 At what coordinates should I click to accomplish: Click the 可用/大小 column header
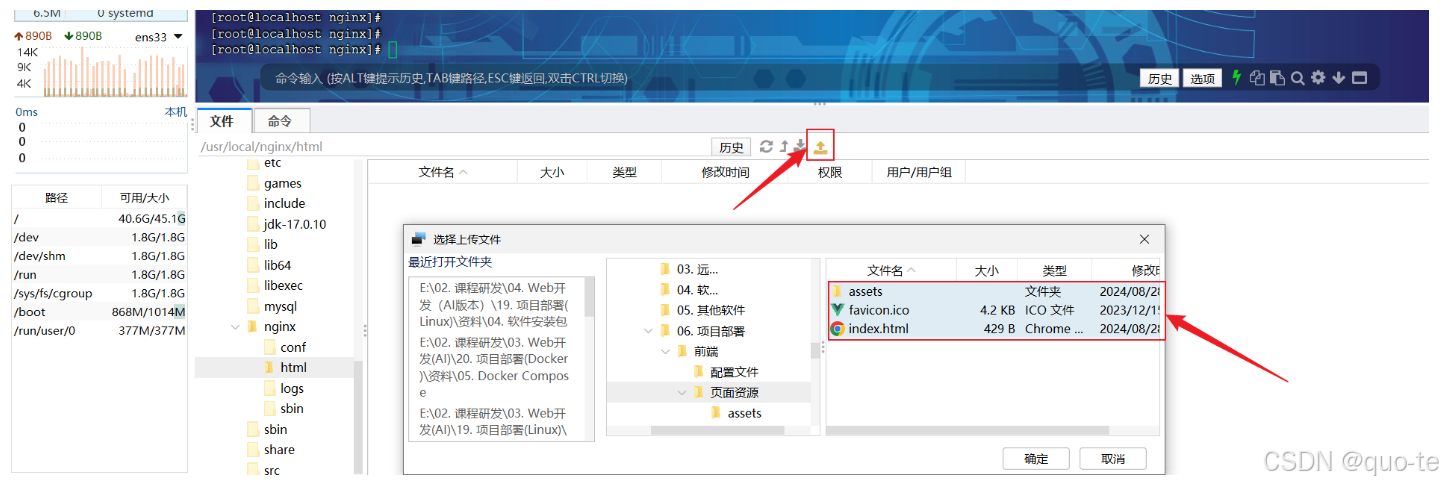[x=144, y=198]
